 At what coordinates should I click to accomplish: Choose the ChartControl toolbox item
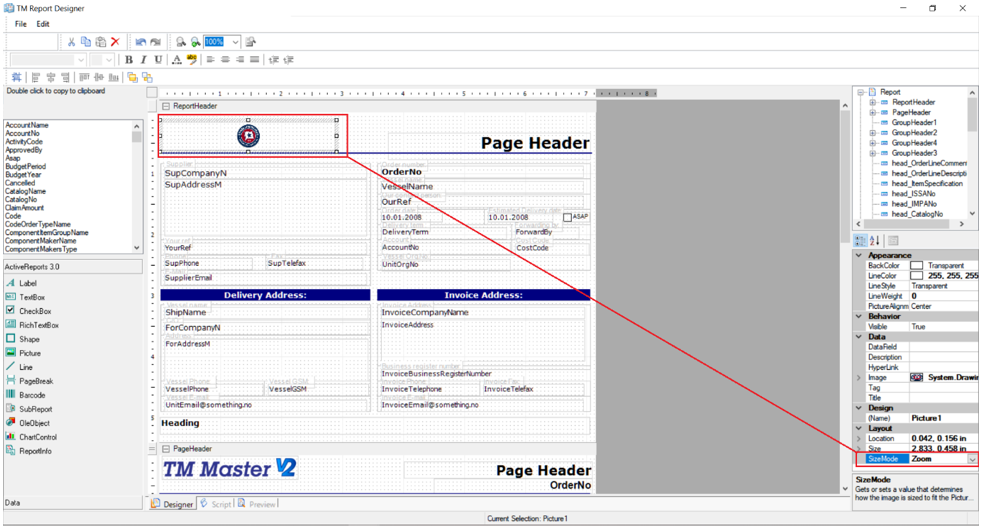coord(37,437)
